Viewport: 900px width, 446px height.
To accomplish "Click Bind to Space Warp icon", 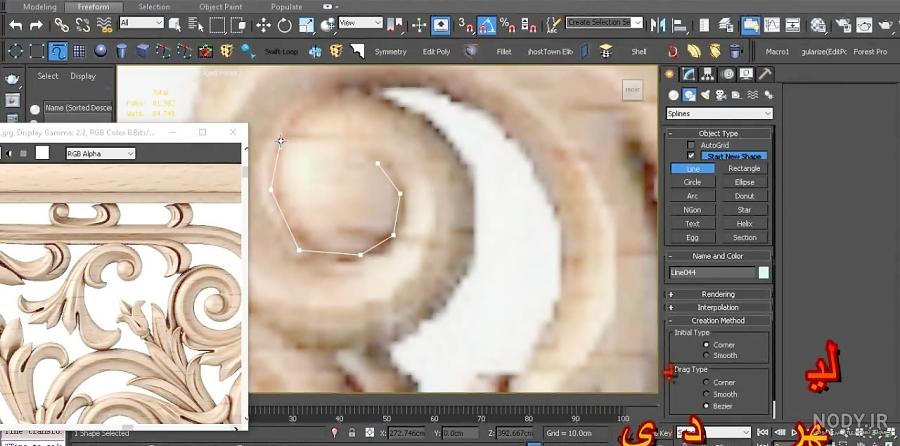I will [104, 25].
